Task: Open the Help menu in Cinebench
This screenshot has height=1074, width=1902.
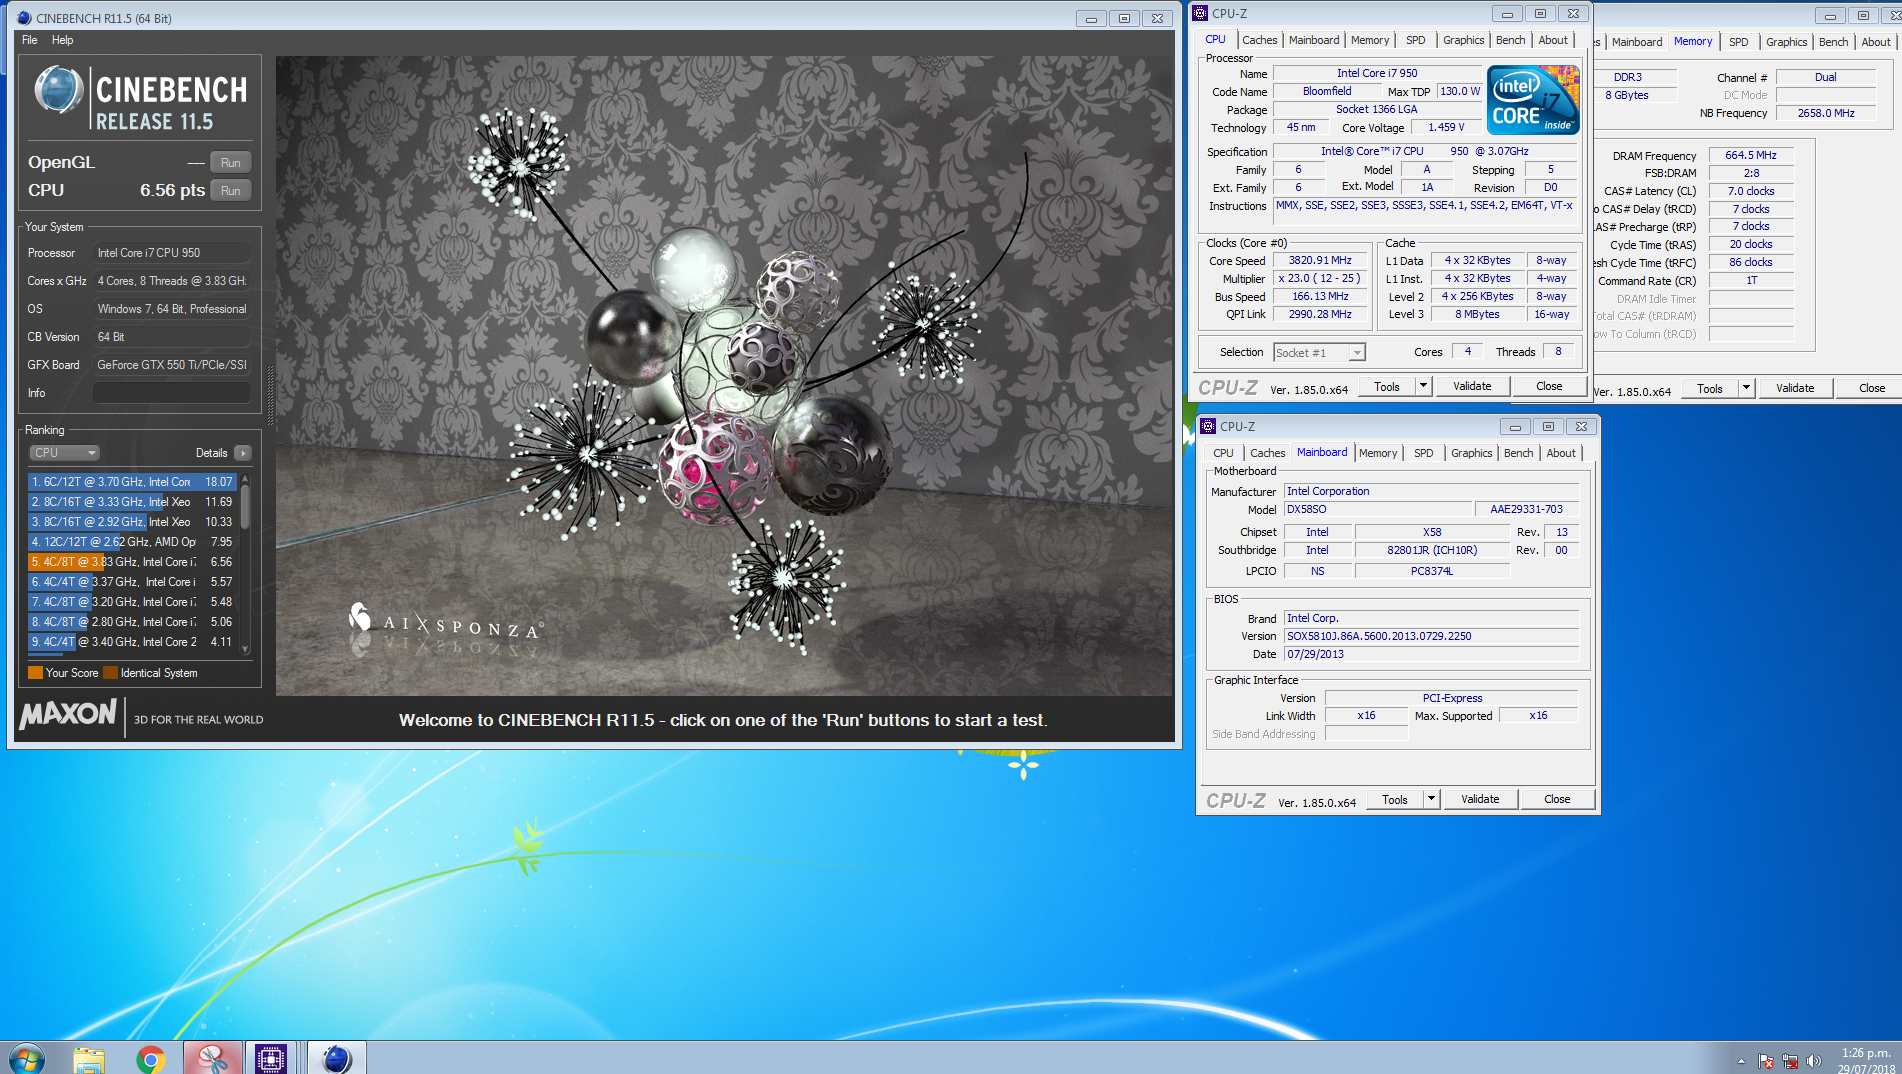Action: [x=63, y=40]
